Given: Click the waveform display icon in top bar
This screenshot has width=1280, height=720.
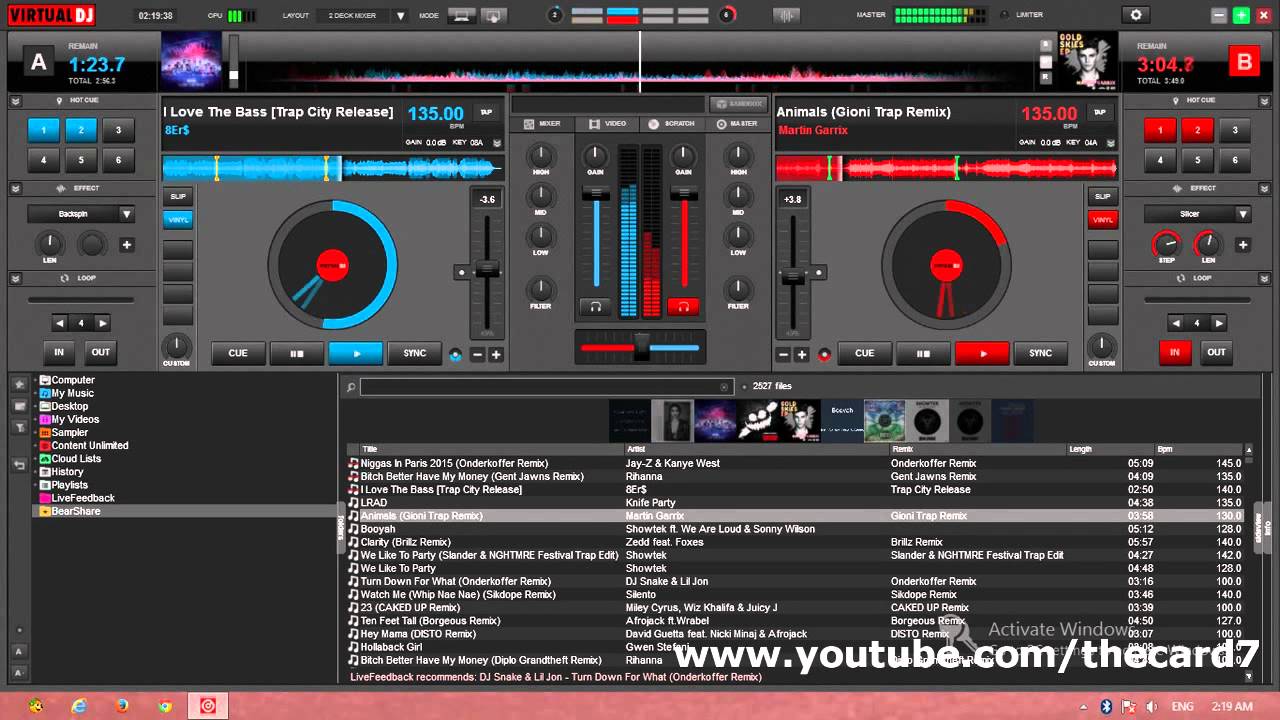Looking at the screenshot, I should [787, 15].
